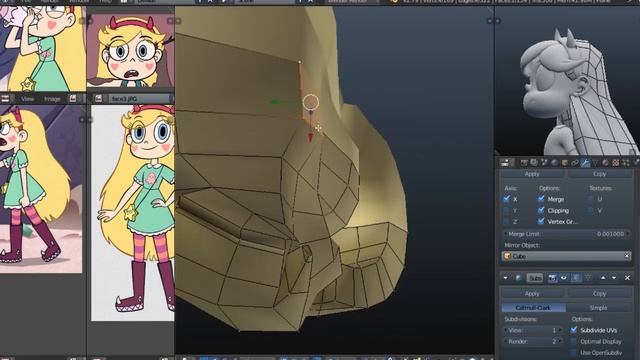This screenshot has height=360, width=640.
Task: Move Subsurf modifier down in stack
Action: coord(614,278)
